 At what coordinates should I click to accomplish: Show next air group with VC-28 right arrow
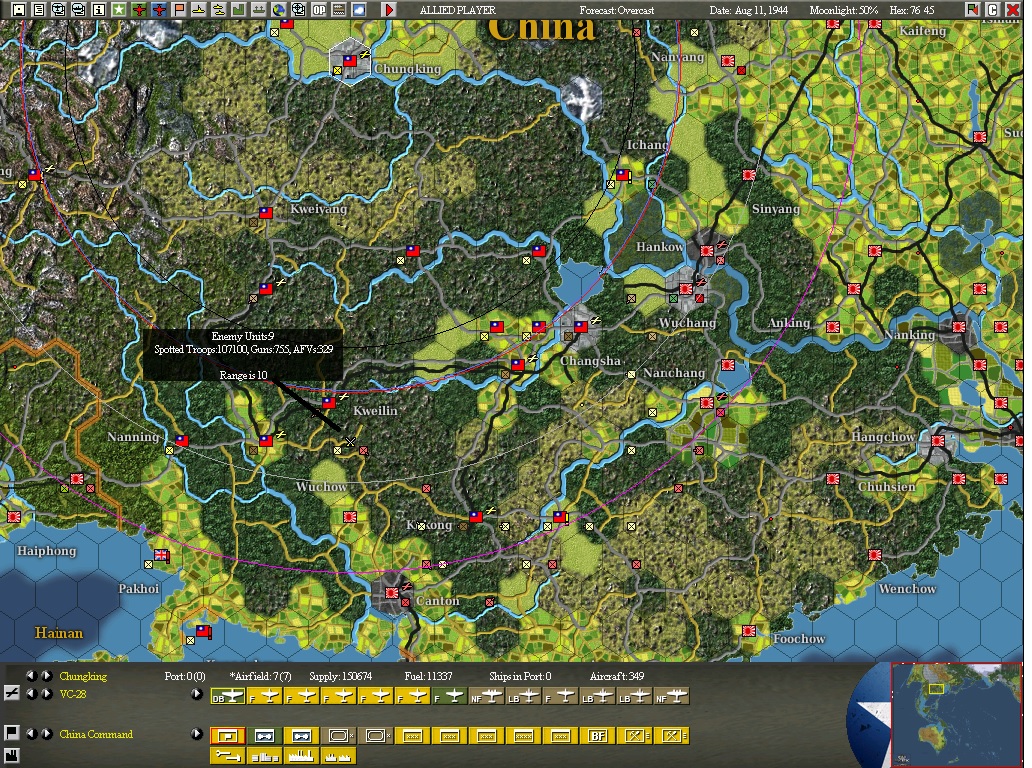tap(47, 694)
